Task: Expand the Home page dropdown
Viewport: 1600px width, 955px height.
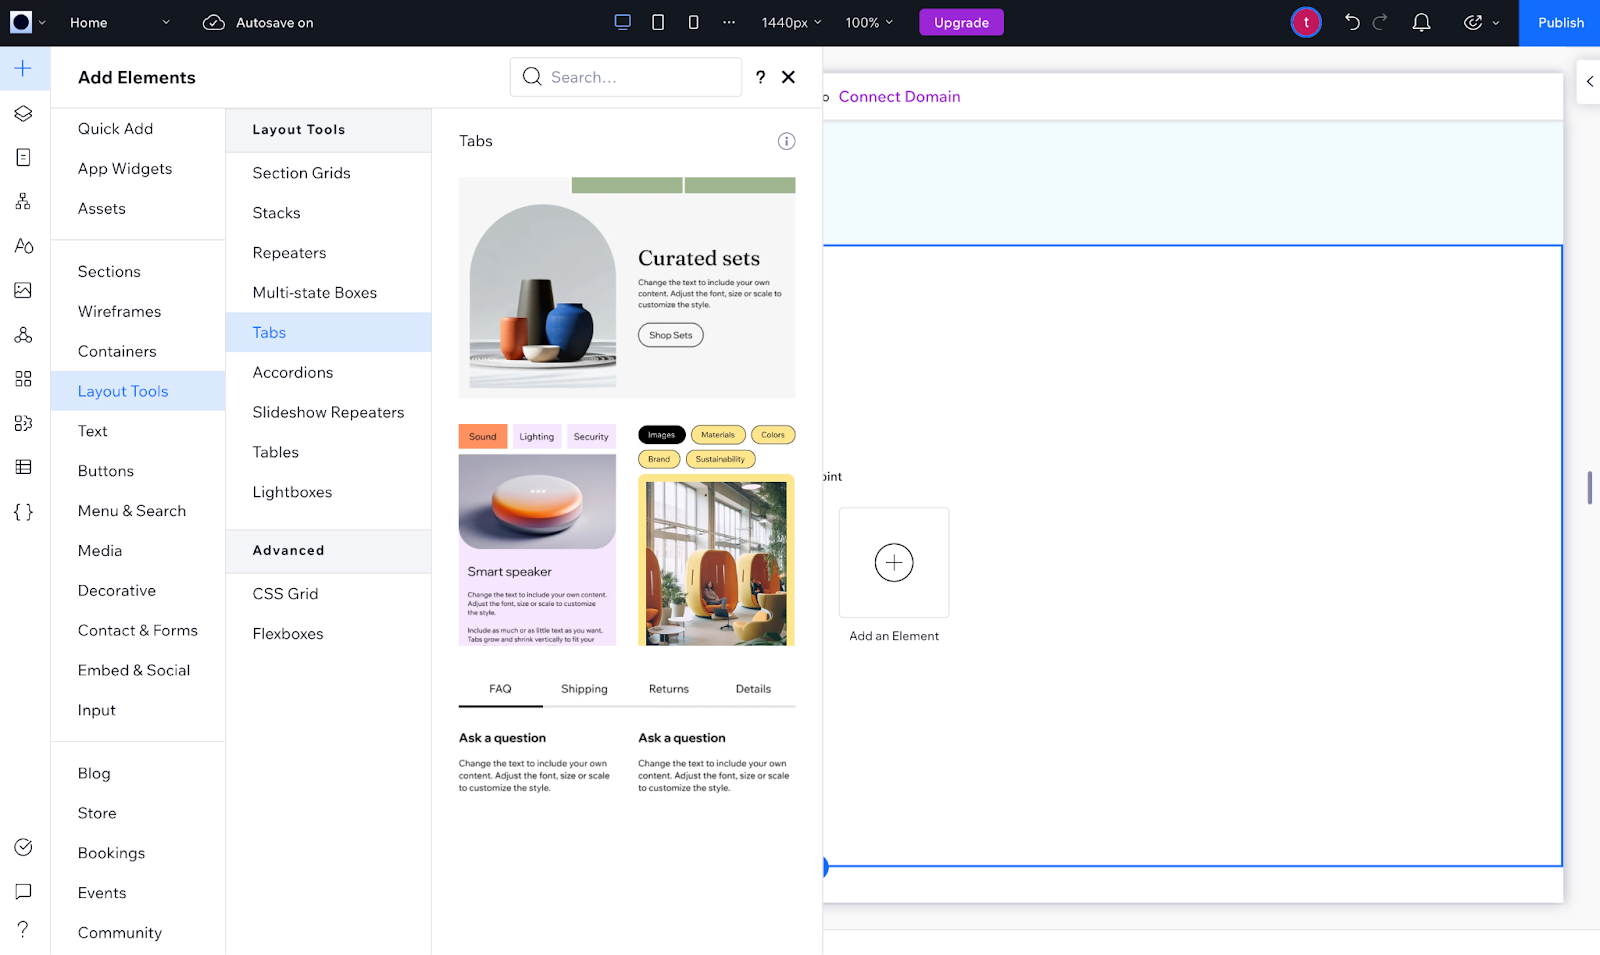Action: (x=120, y=22)
